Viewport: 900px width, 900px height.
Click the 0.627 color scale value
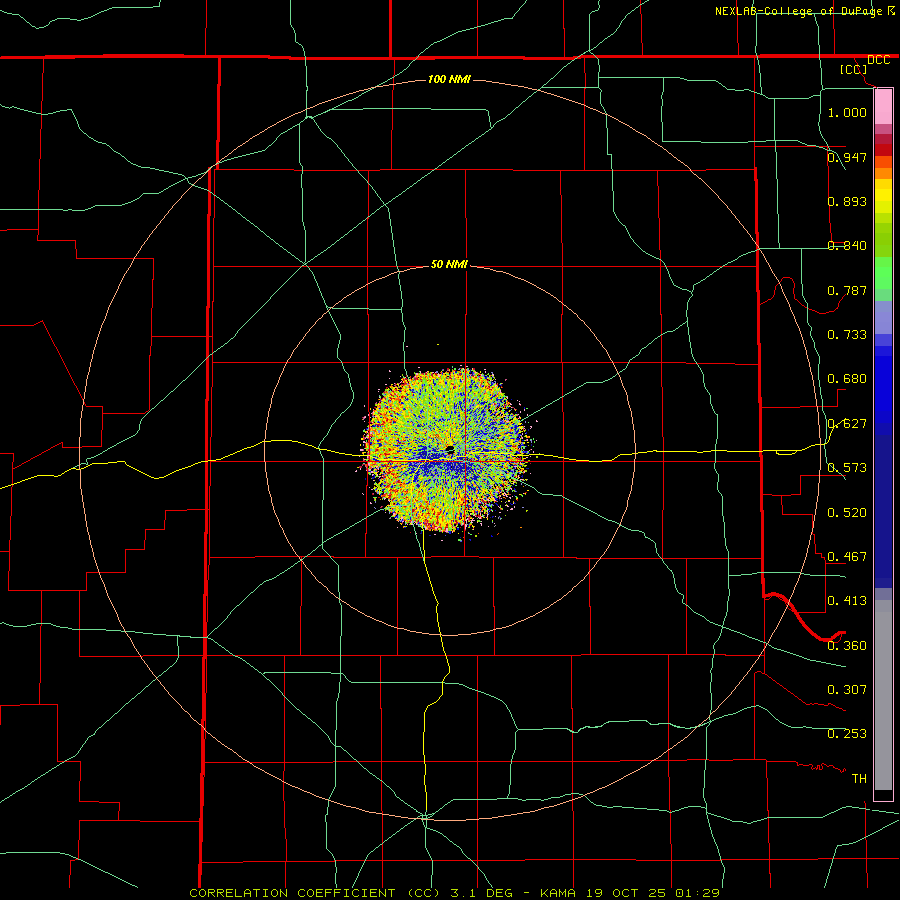tap(847, 424)
